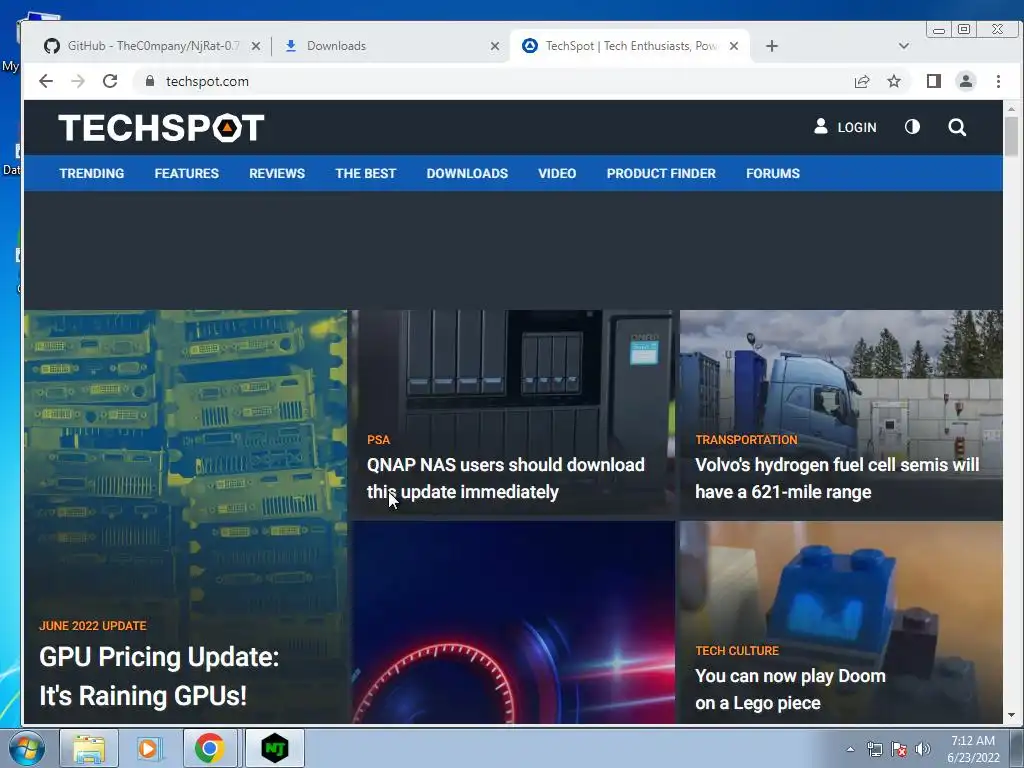The image size is (1024, 768).
Task: Close the Downloads tab
Action: (494, 46)
